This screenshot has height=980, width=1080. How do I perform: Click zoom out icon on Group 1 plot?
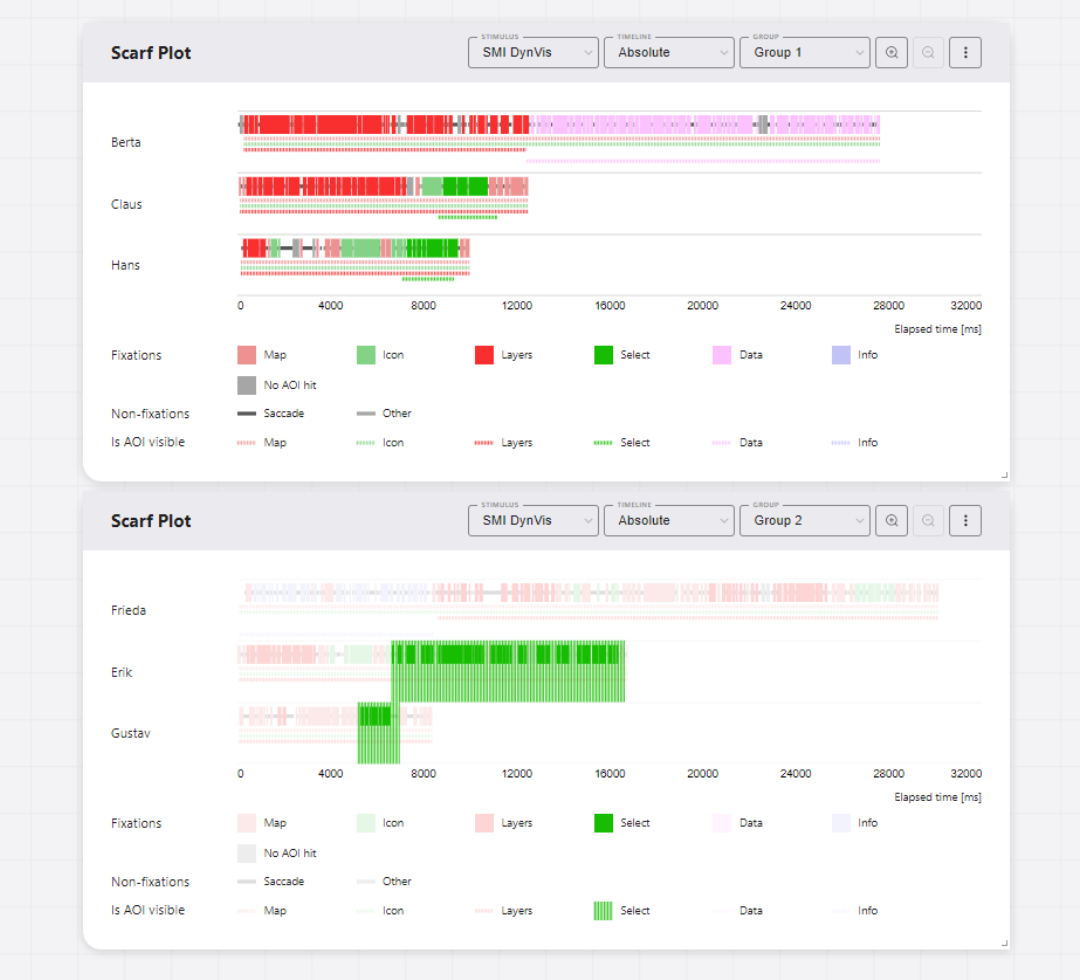click(x=928, y=53)
